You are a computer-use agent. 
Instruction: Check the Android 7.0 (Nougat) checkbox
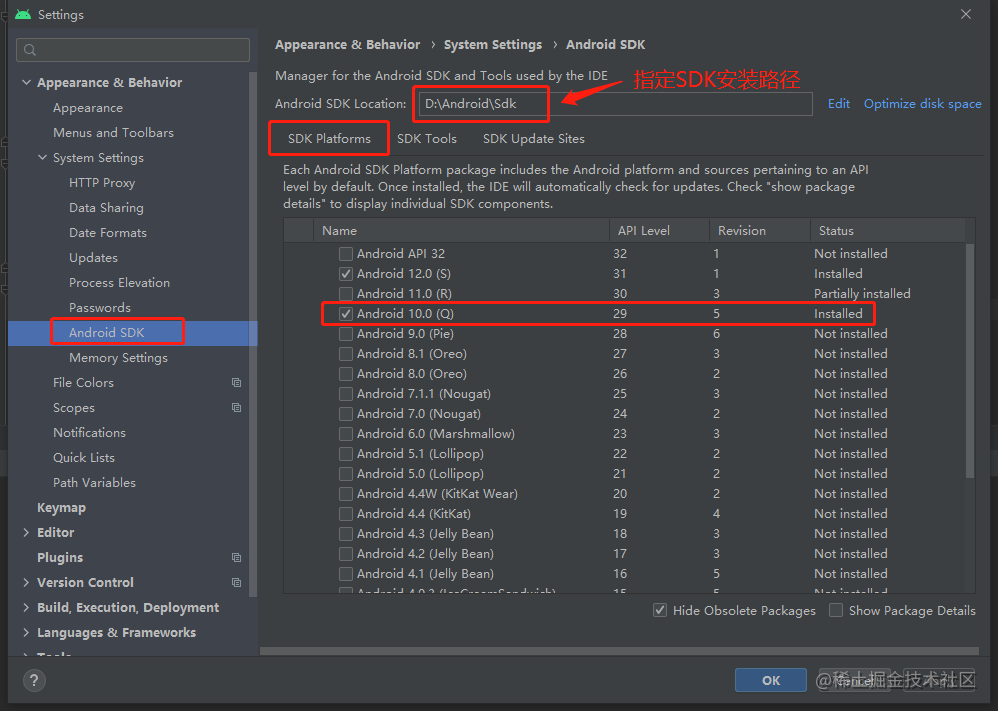click(346, 414)
